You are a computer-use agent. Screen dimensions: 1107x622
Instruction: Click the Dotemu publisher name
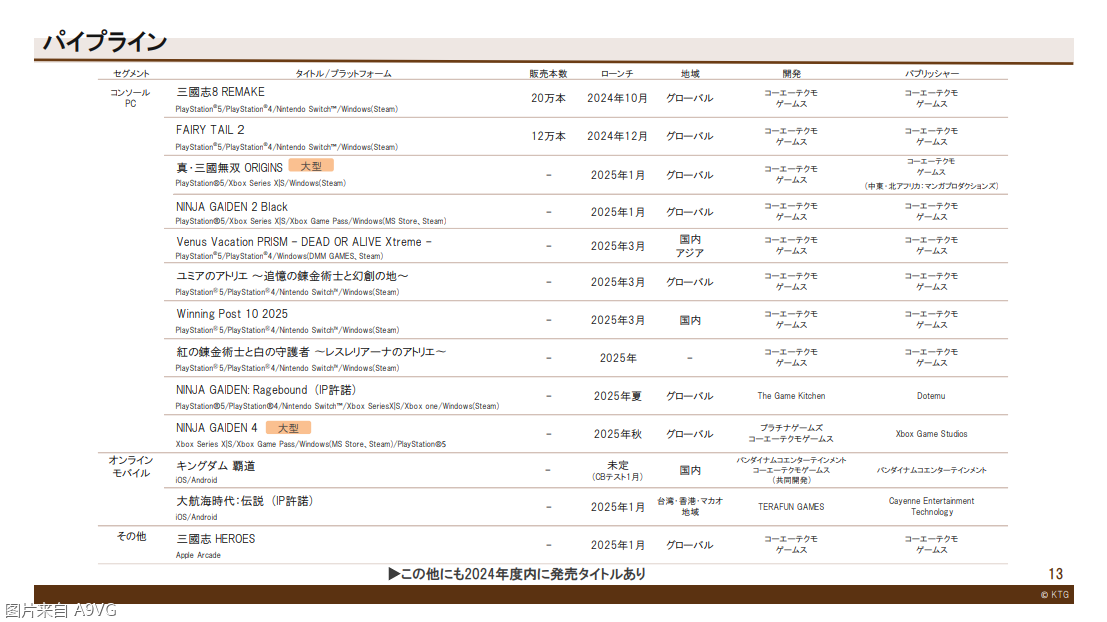click(931, 396)
